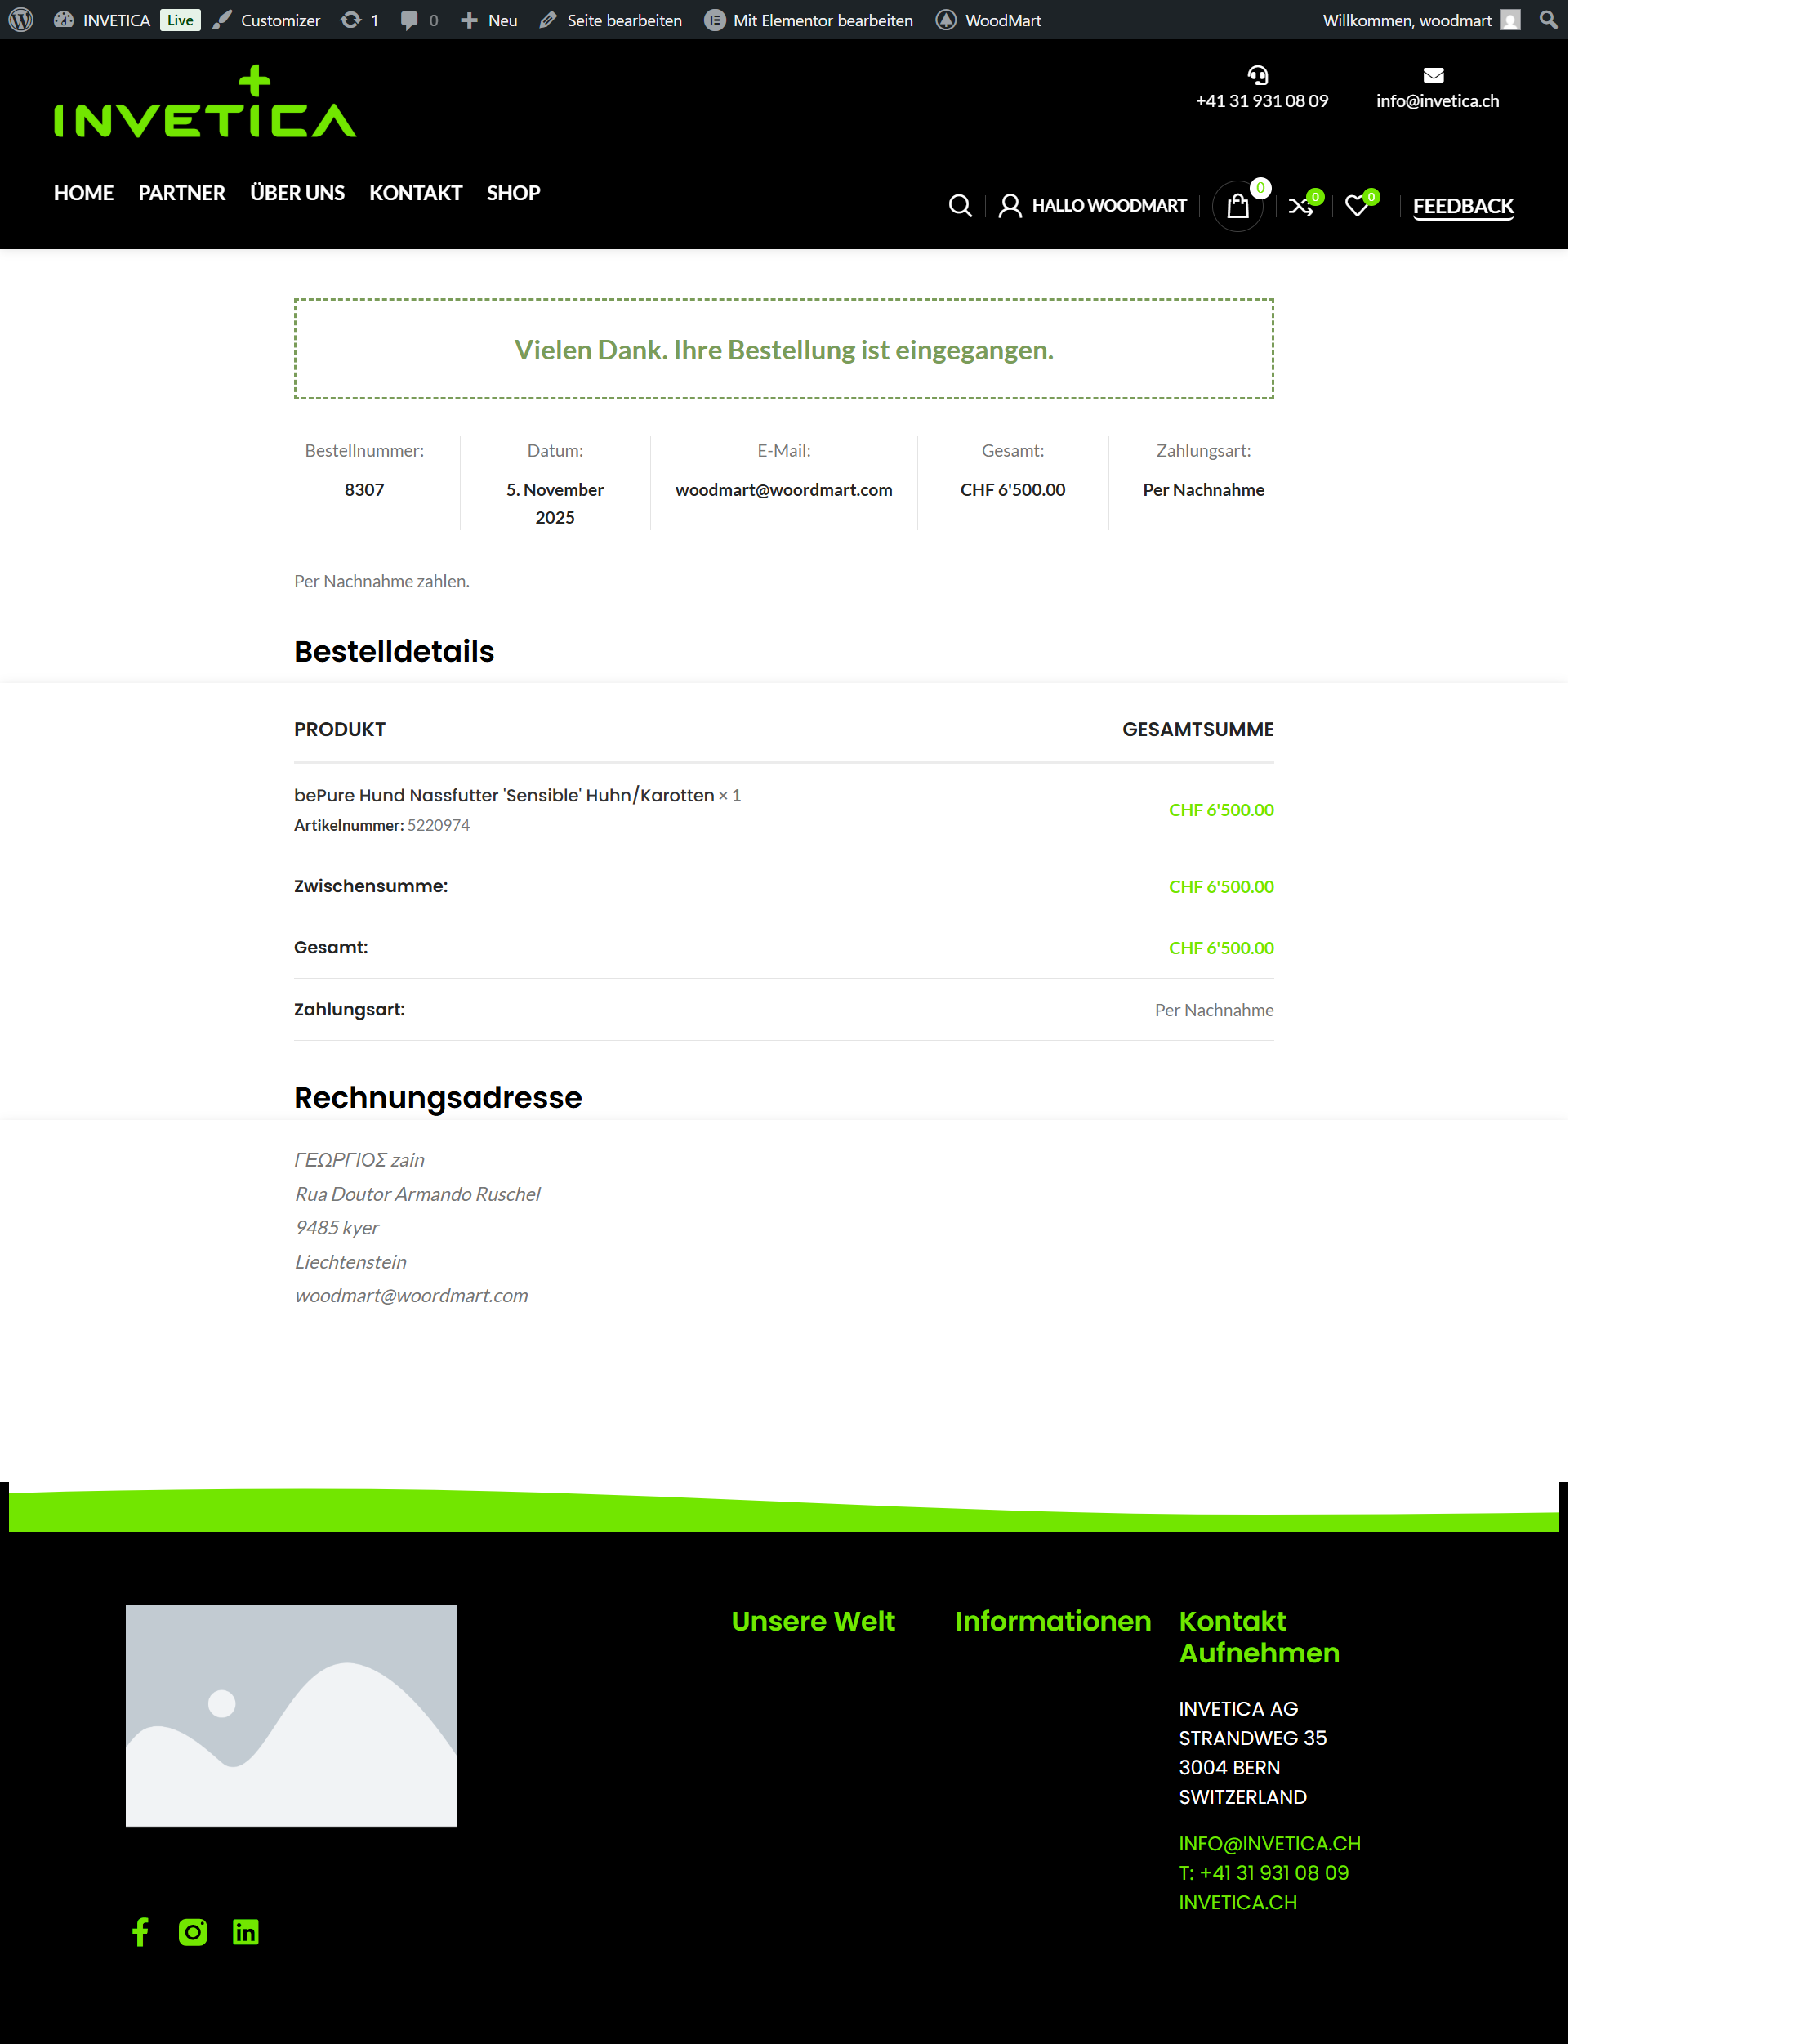Click the Instagram icon in footer

(x=193, y=1932)
